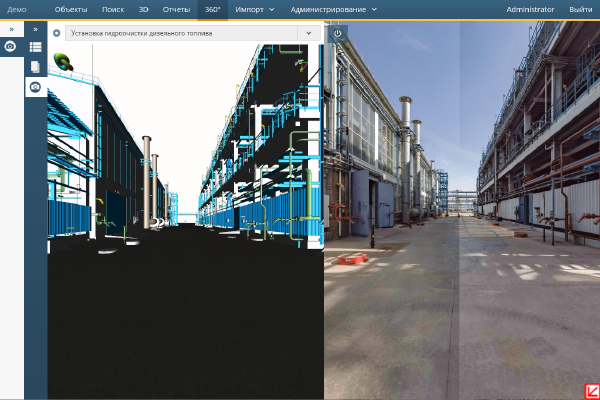Open the Администрирование dropdown menu
Image resolution: width=600 pixels, height=400 pixels.
(x=333, y=9)
